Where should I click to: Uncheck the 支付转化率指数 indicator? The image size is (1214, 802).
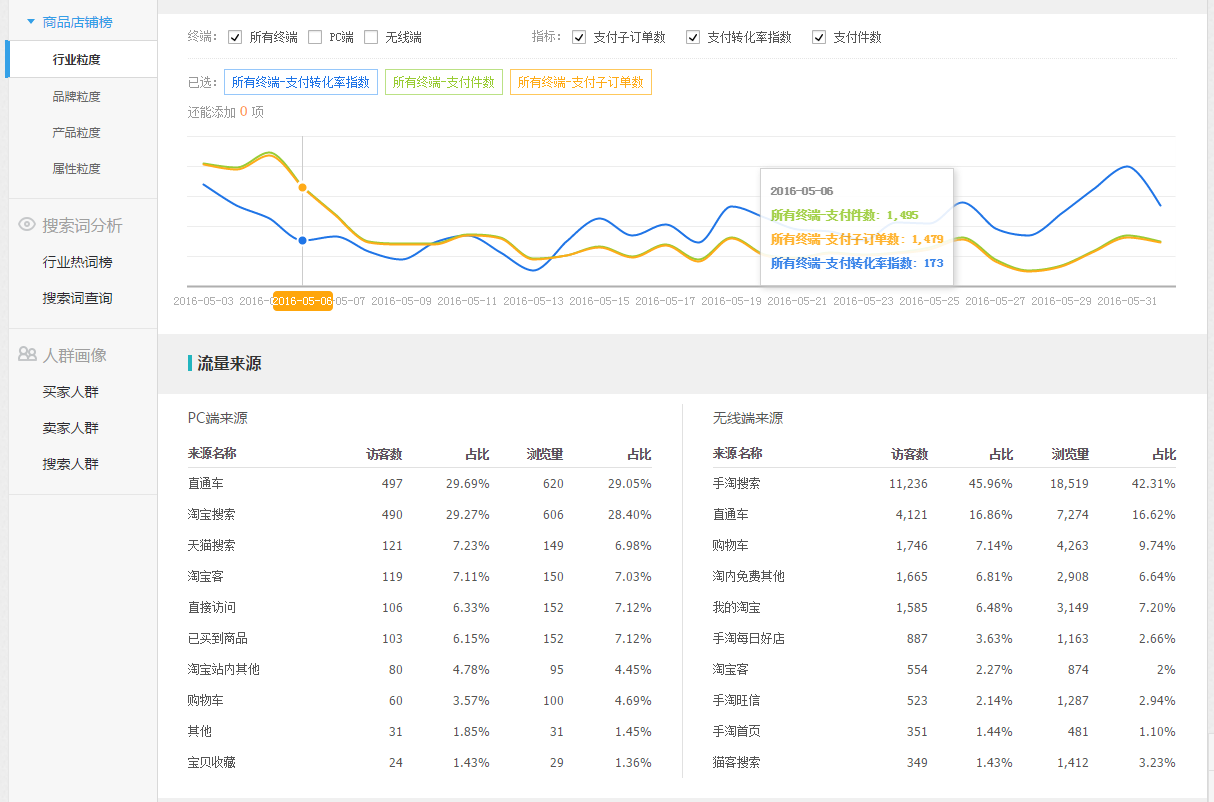pos(693,38)
